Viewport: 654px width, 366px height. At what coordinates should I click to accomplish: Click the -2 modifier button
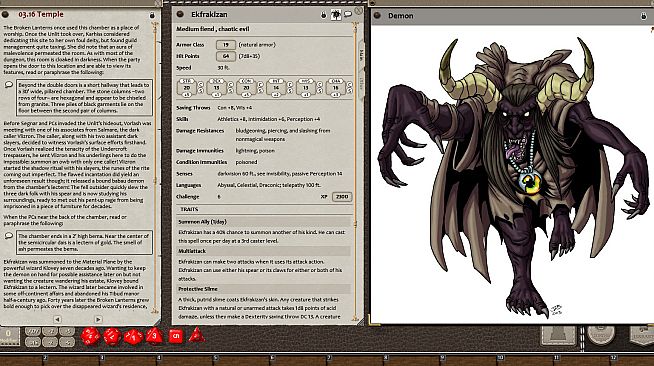tap(50, 342)
